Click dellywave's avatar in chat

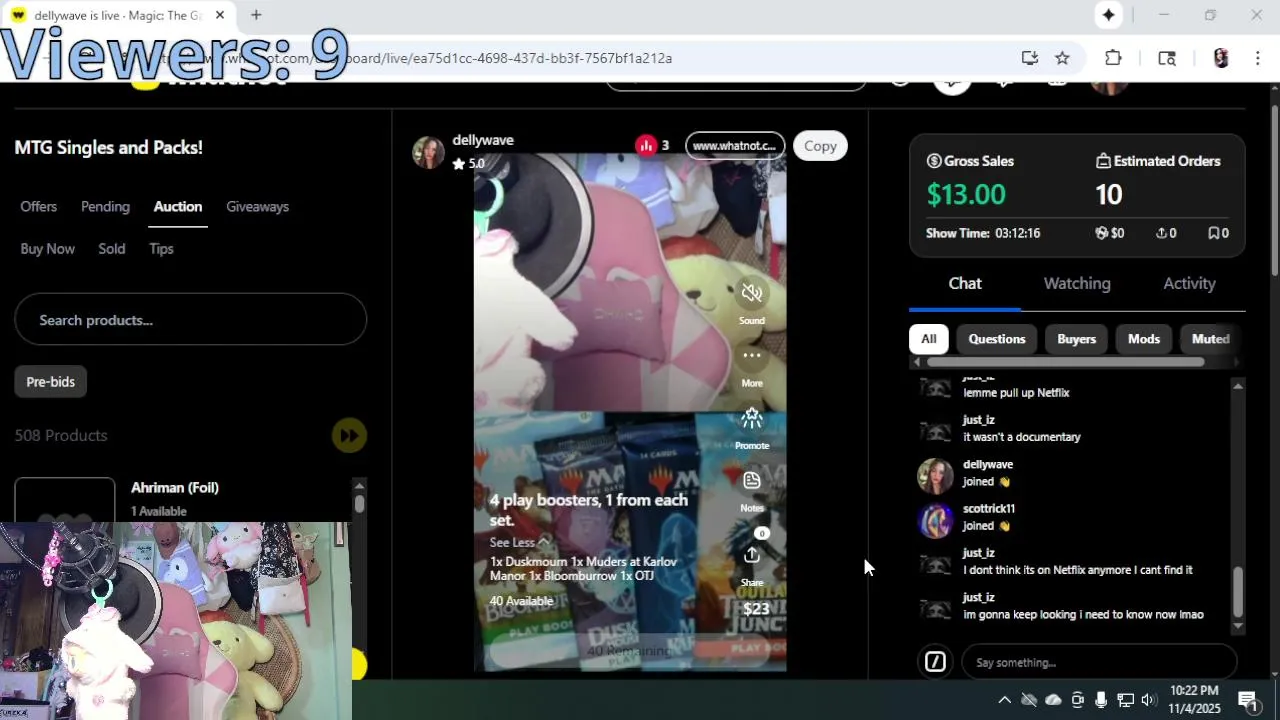935,476
